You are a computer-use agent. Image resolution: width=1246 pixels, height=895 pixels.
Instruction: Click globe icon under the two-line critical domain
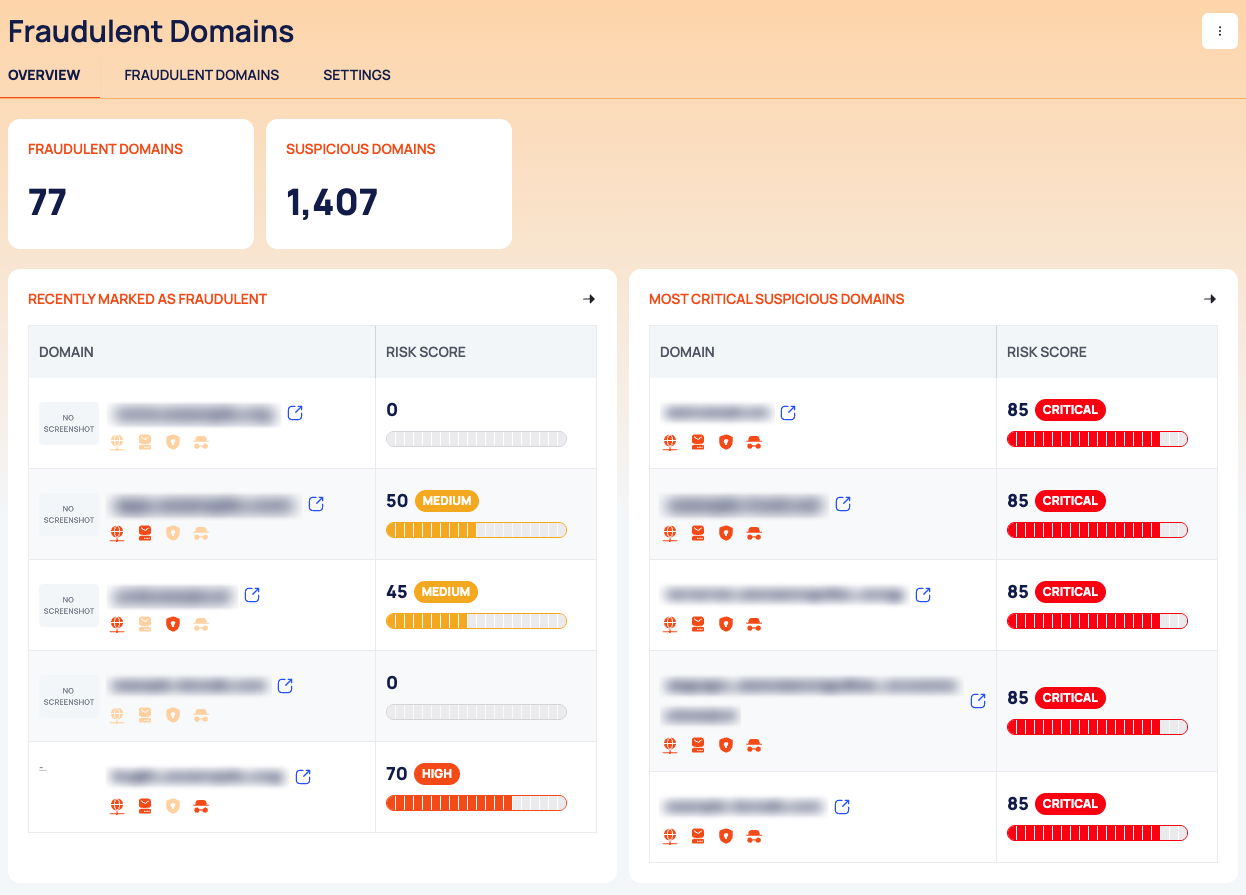pyautogui.click(x=670, y=745)
